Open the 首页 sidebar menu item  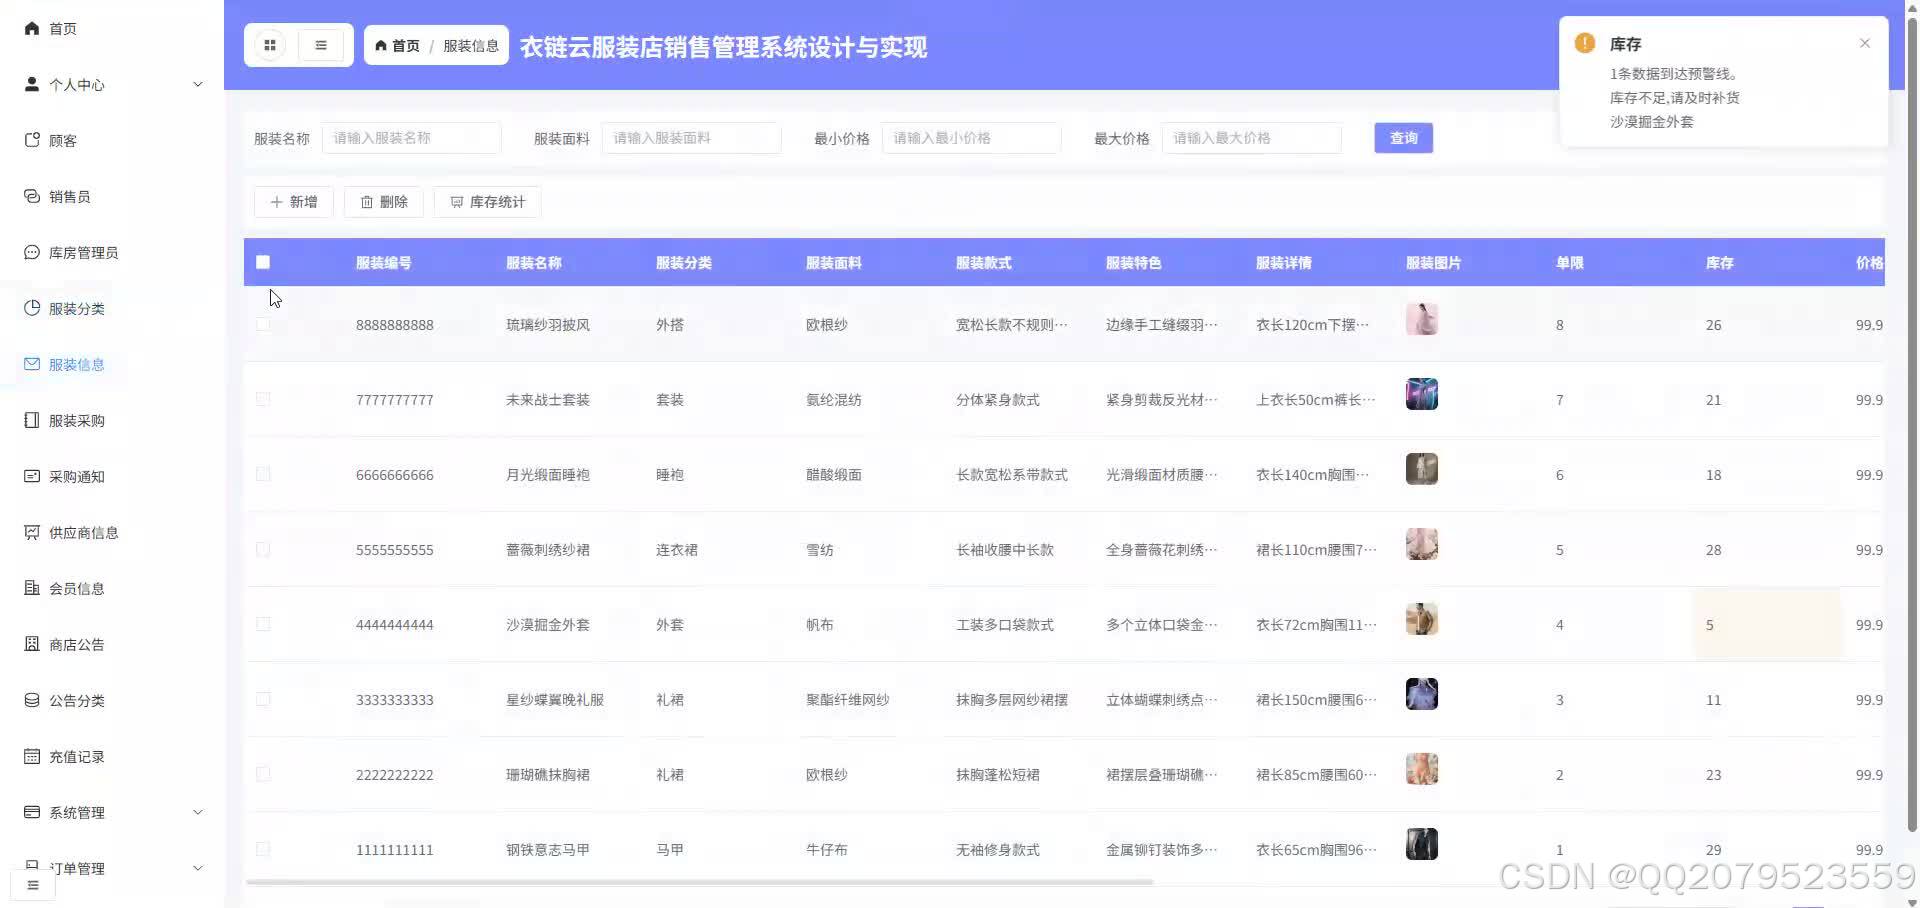112,28
